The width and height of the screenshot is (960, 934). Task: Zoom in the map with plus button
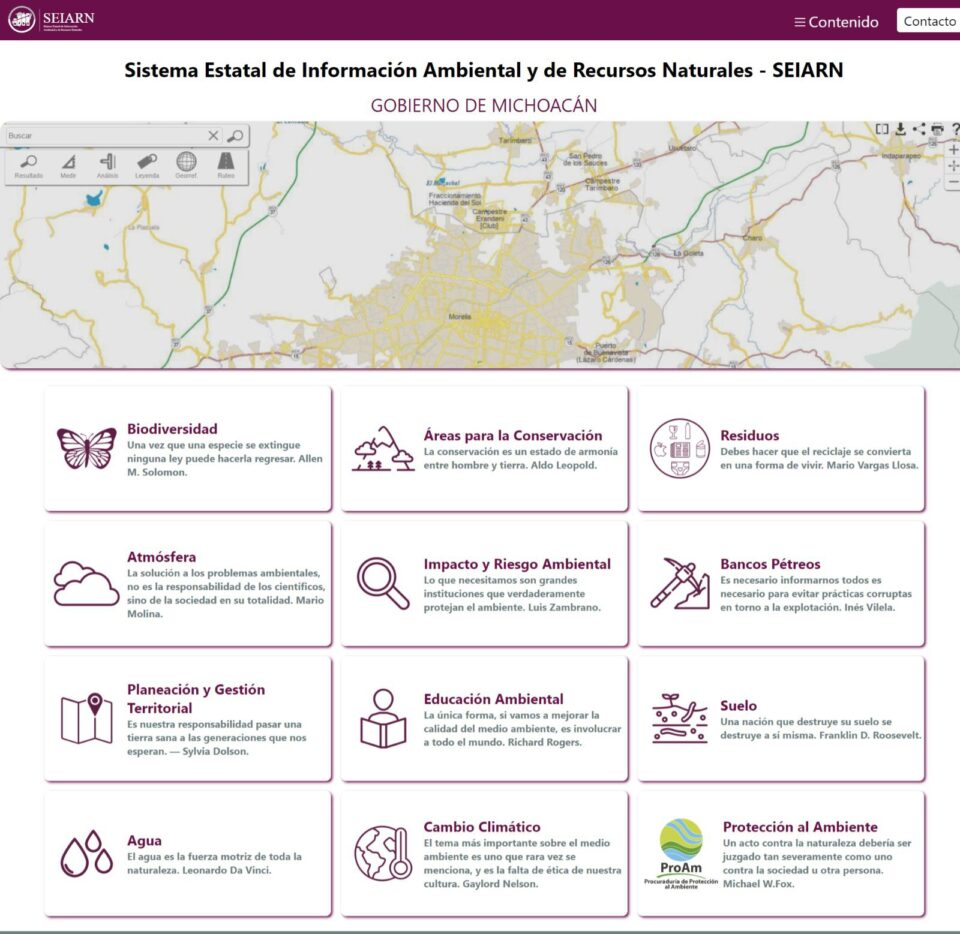click(953, 150)
